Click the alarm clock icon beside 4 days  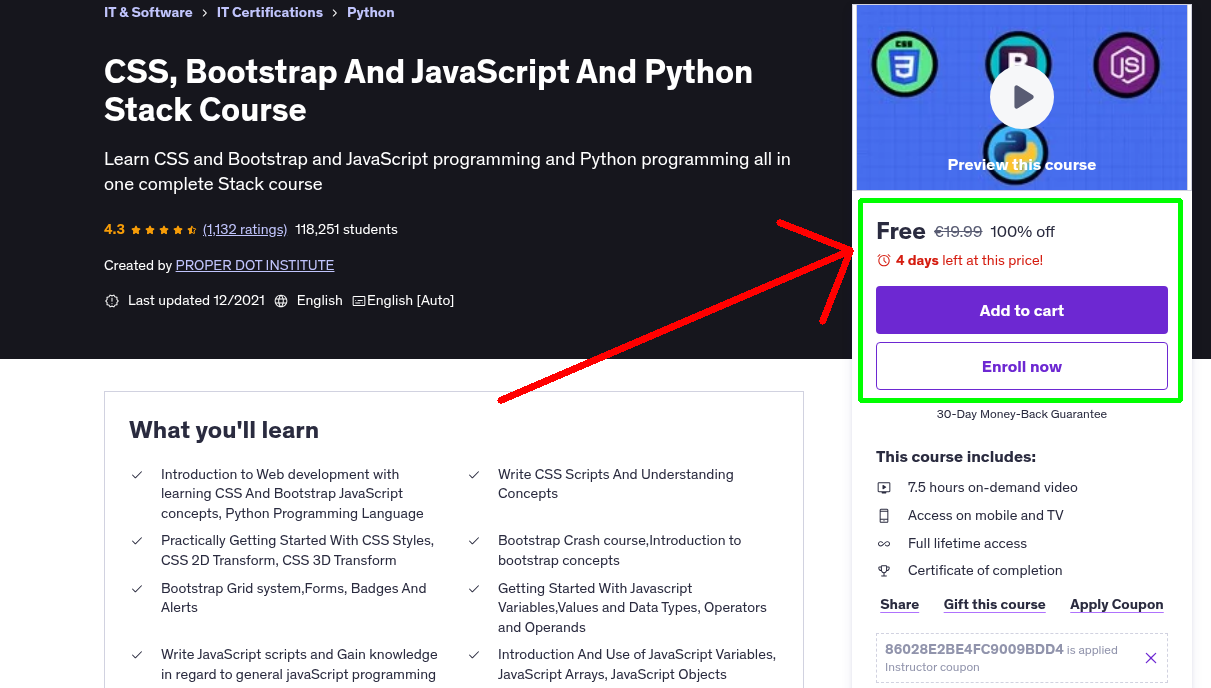(x=883, y=260)
